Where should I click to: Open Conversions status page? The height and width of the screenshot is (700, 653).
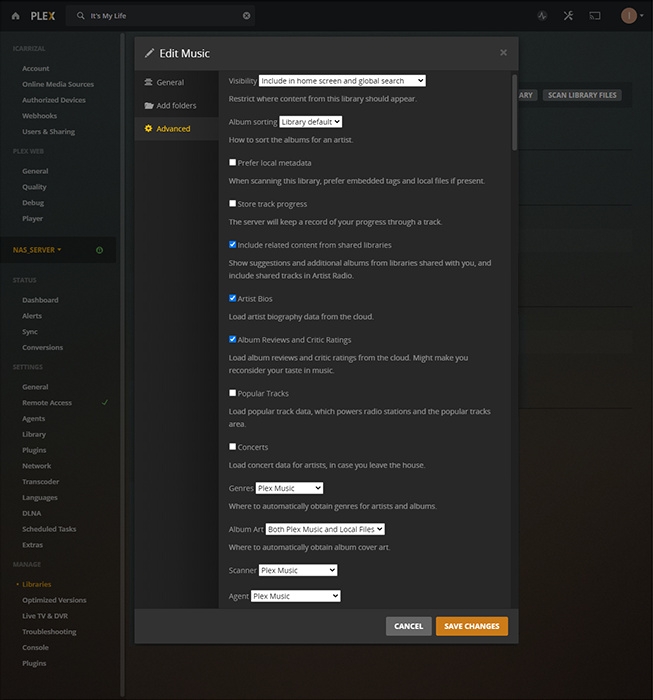coord(42,347)
